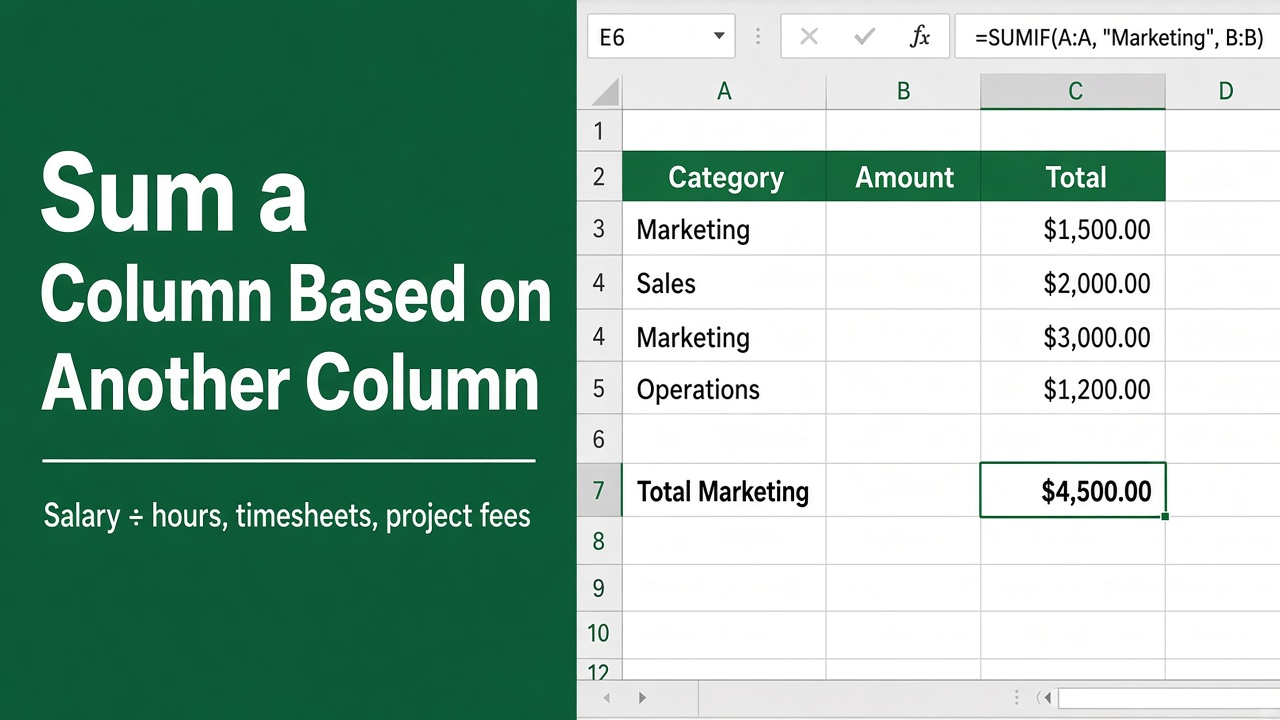Select row 7 header
The height and width of the screenshot is (720, 1280).
[x=599, y=490]
